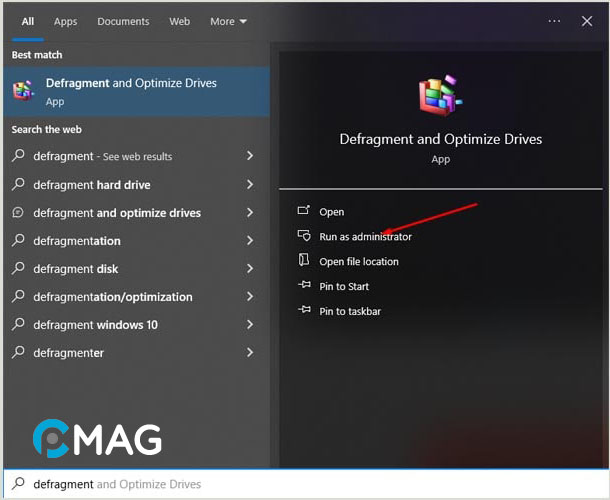Image resolution: width=610 pixels, height=500 pixels.
Task: Click the Open file location icon
Action: (x=304, y=260)
